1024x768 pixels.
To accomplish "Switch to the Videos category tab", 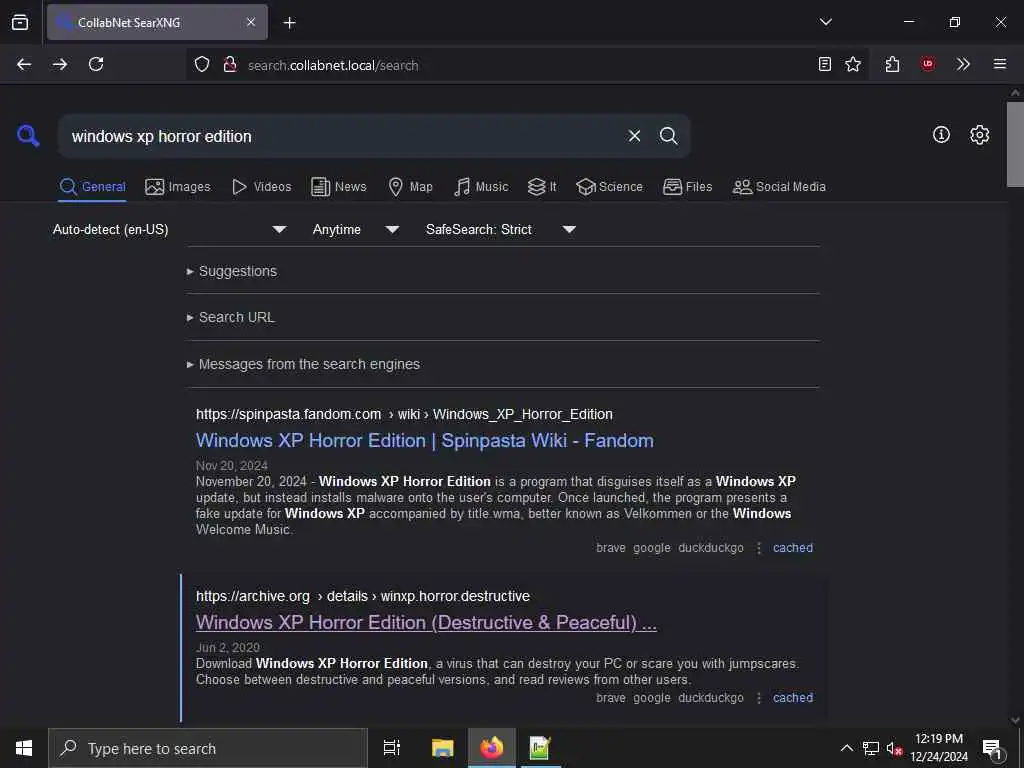I will (261, 187).
